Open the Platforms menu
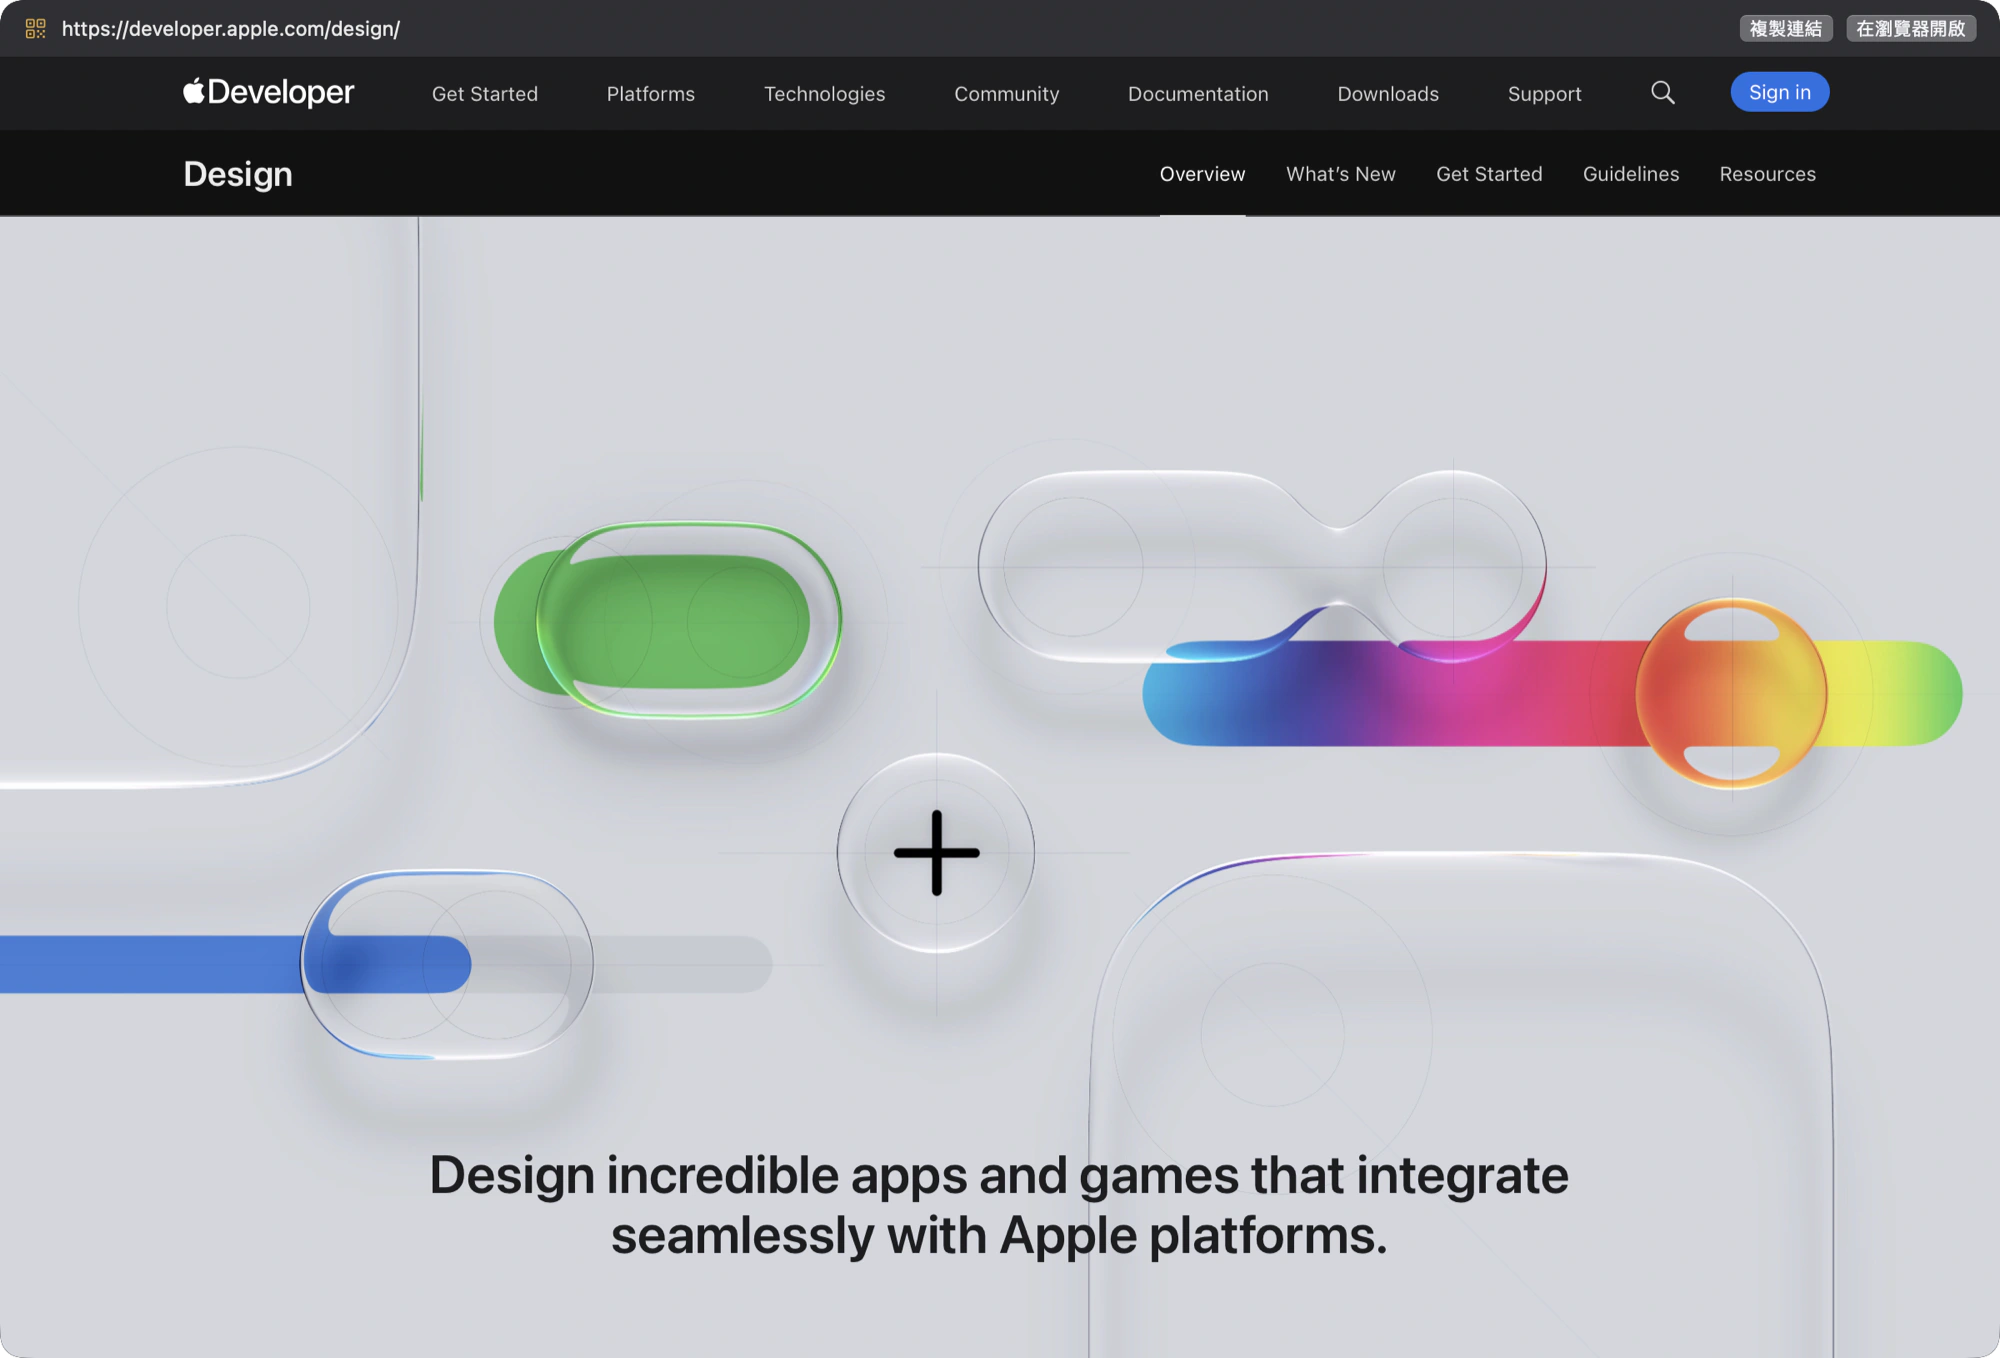The height and width of the screenshot is (1358, 2000). [x=650, y=93]
